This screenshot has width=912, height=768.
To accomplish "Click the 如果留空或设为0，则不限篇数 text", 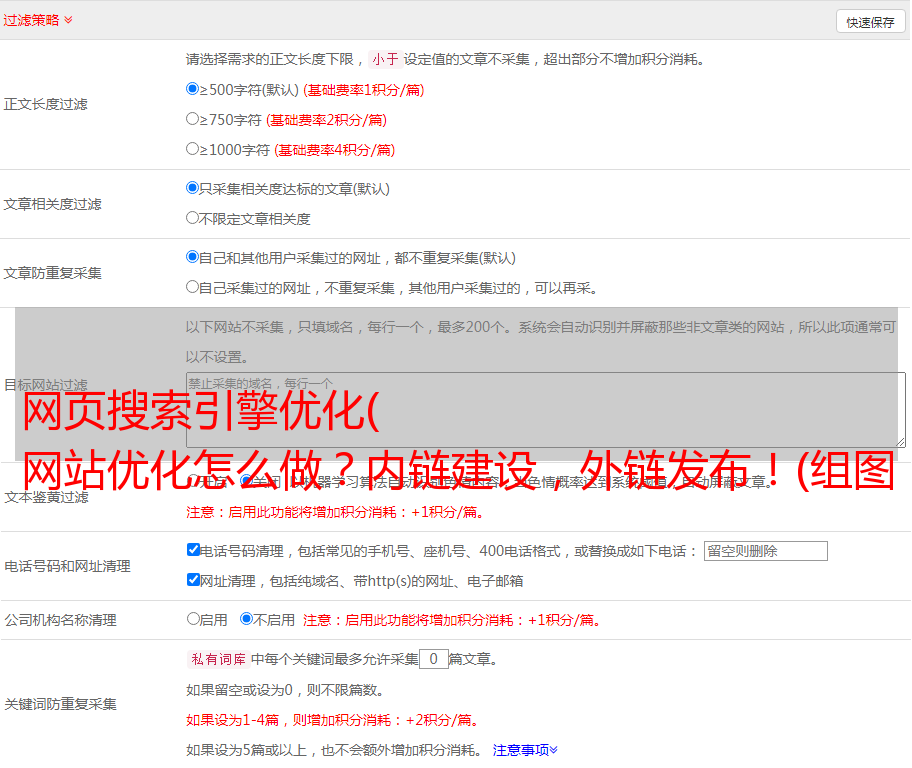I will 285,691.
